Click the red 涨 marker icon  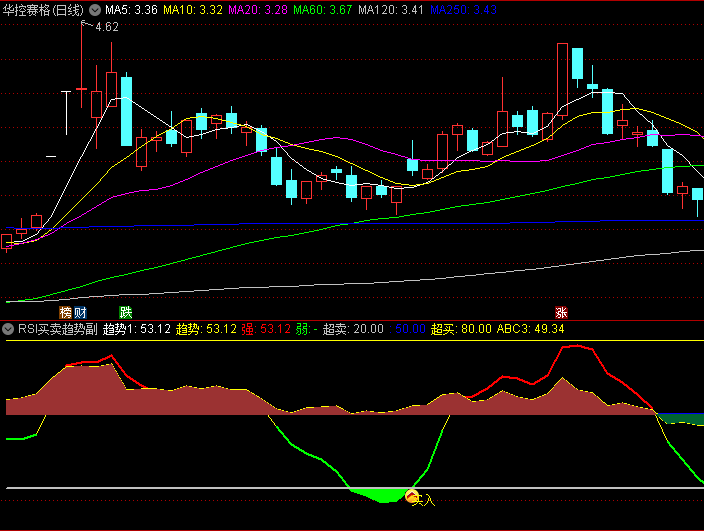561,312
